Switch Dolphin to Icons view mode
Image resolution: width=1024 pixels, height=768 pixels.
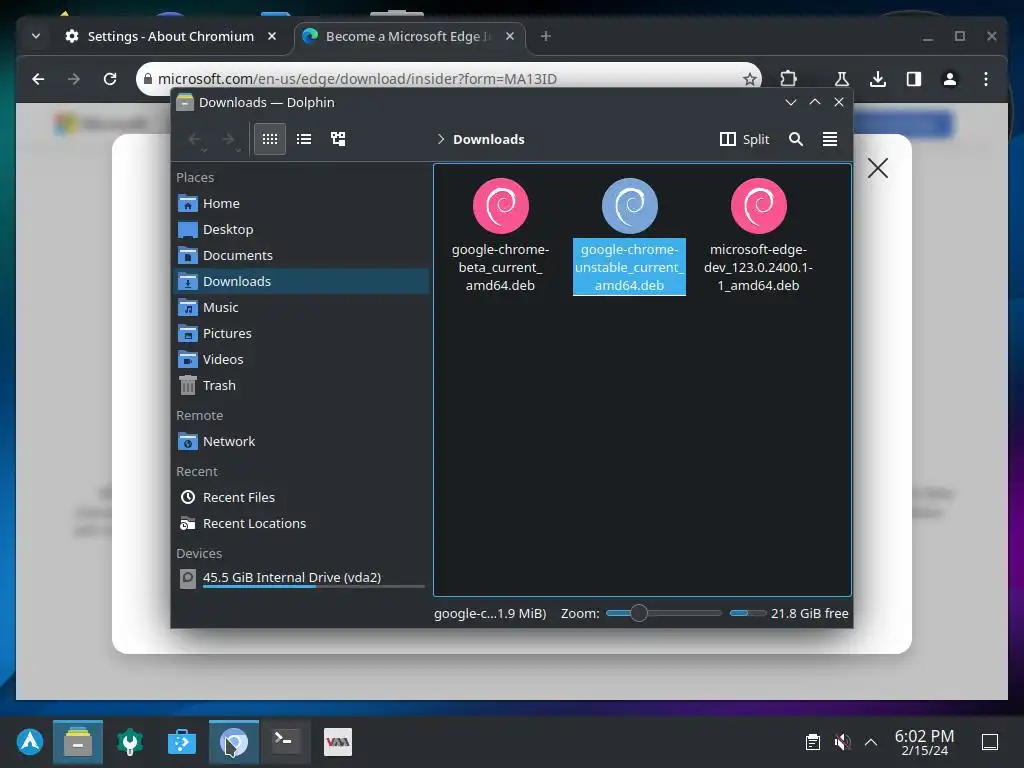[270, 139]
